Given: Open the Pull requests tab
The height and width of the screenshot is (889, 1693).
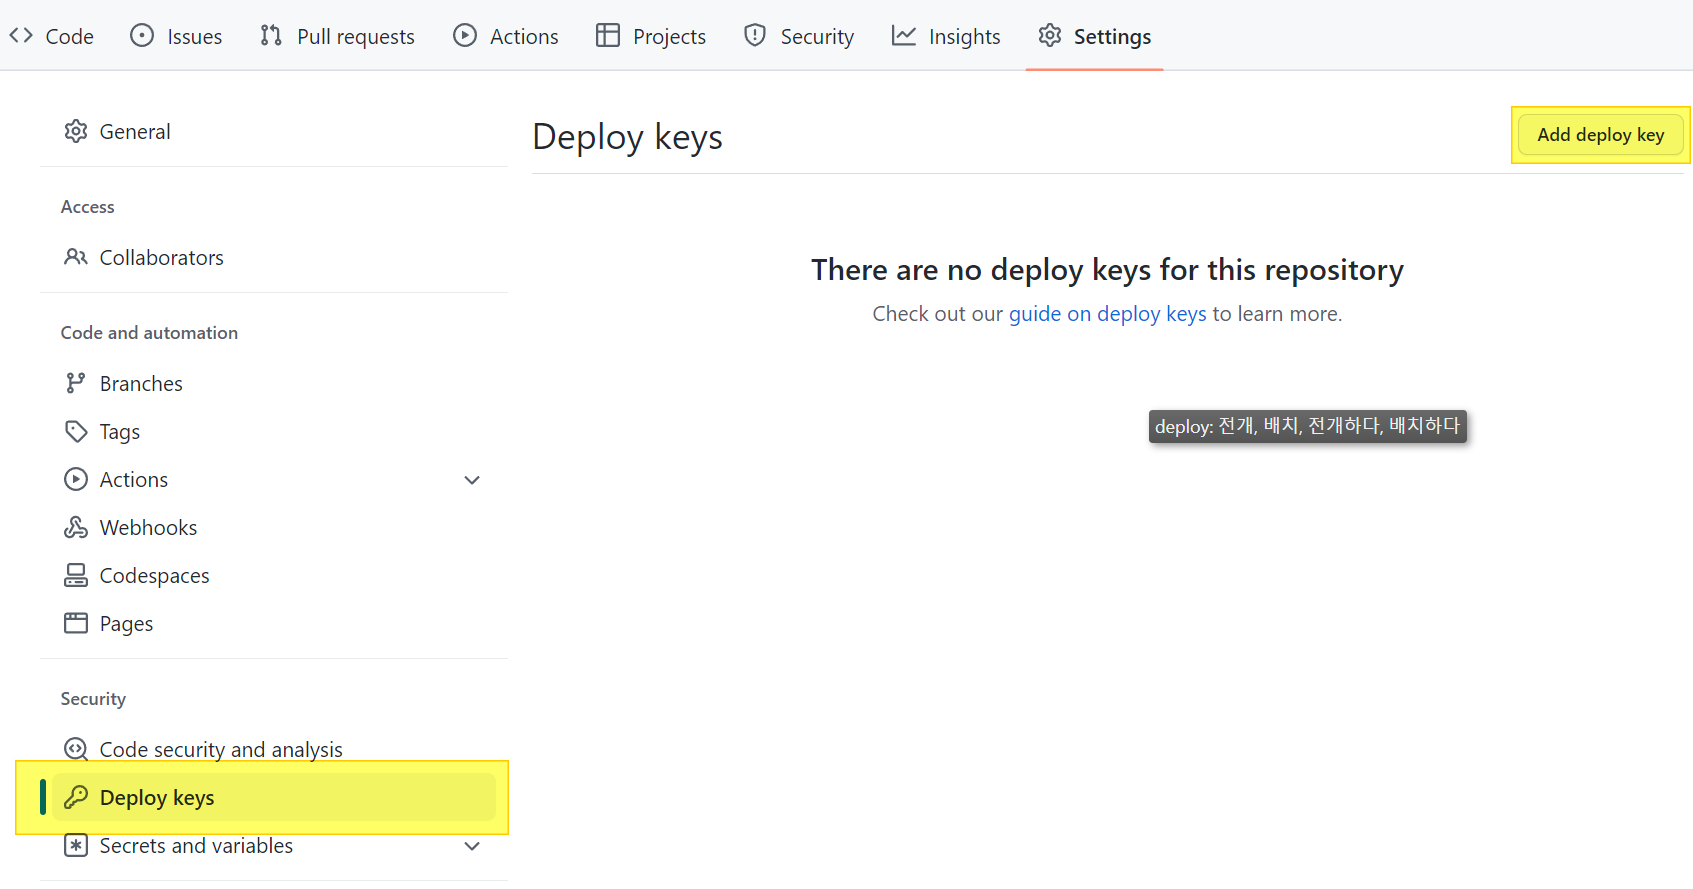Looking at the screenshot, I should click(337, 37).
